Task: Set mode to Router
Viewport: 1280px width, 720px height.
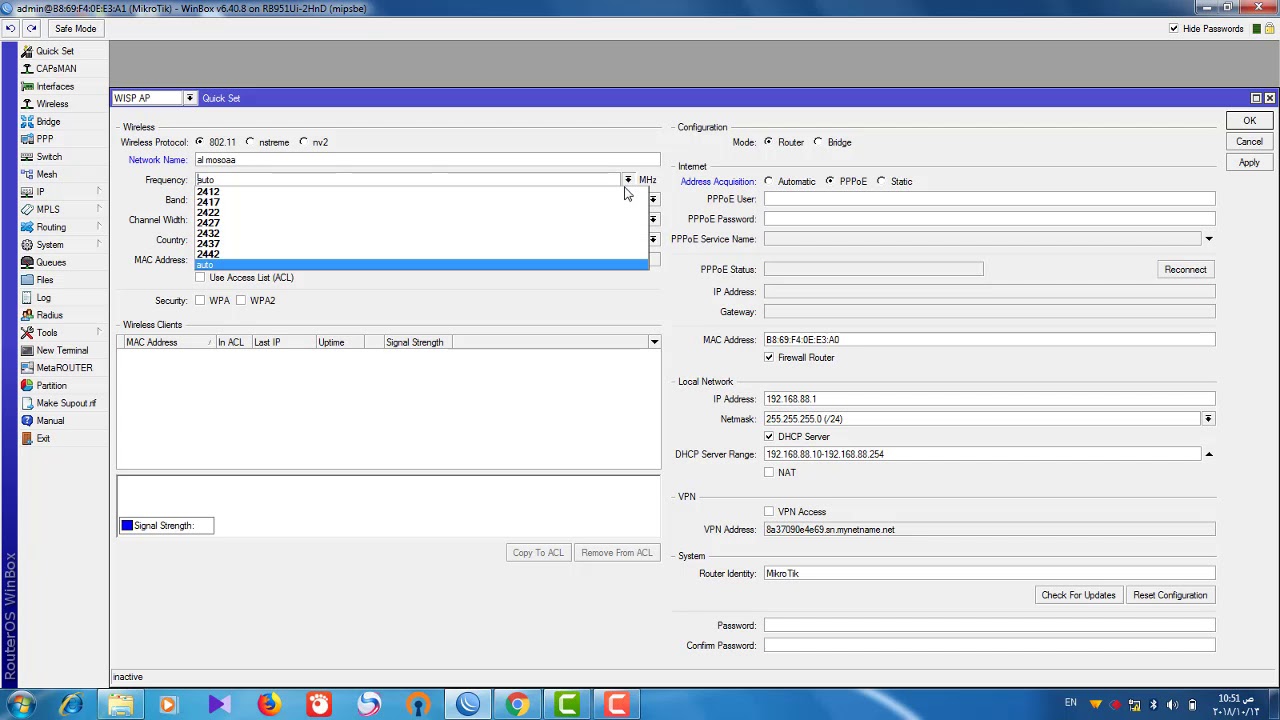Action: coord(768,142)
